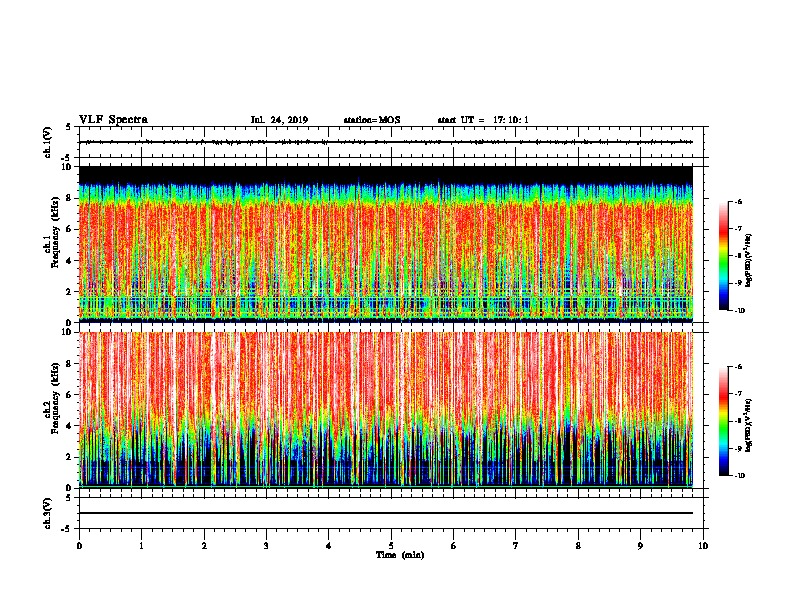Click the "-5" volt tick on ch.3(V) axis
792x612 pixels.
(x=67, y=529)
